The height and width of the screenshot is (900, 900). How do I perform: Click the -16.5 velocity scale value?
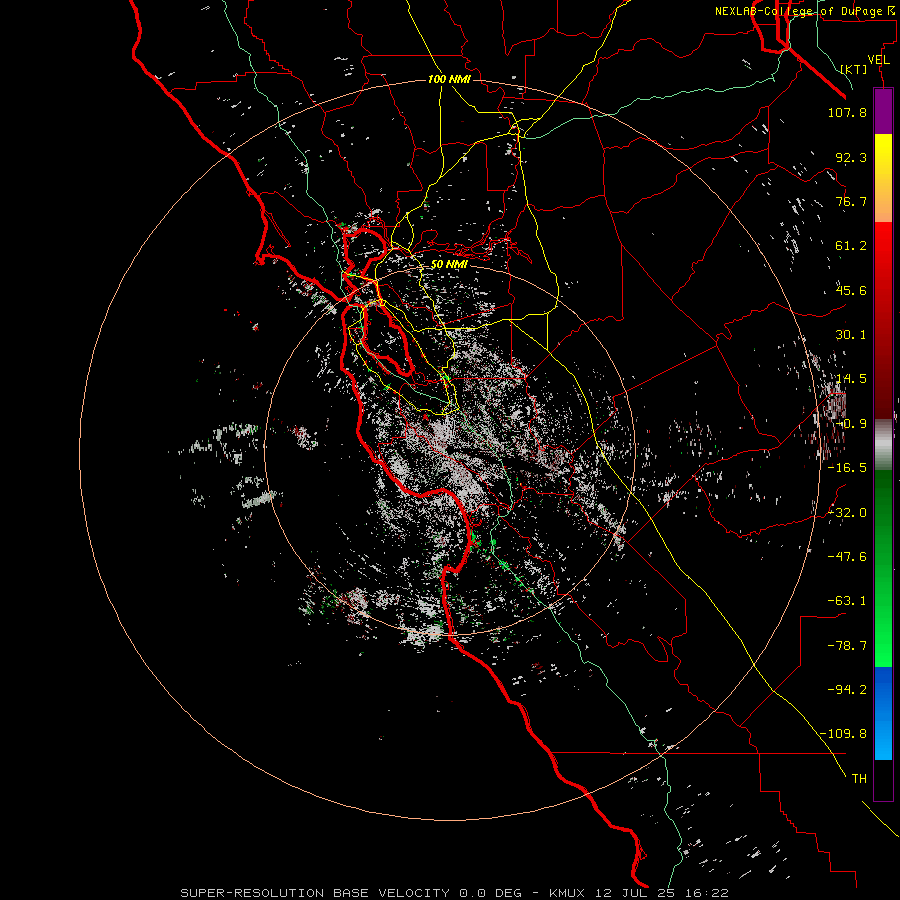847,468
